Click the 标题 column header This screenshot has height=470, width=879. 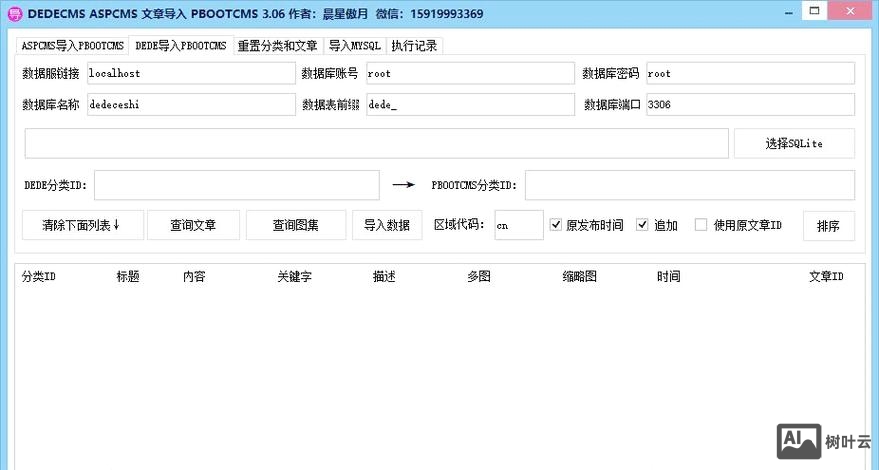[x=128, y=277]
